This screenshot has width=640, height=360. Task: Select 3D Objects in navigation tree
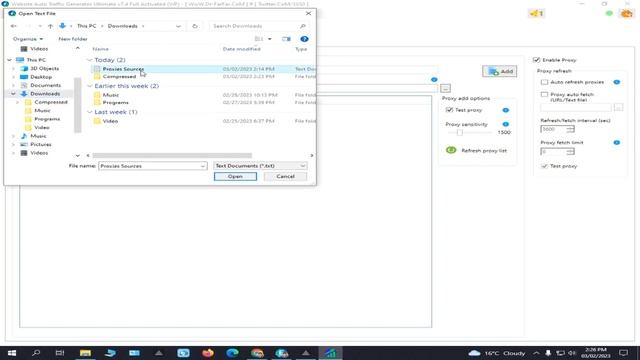click(x=44, y=69)
